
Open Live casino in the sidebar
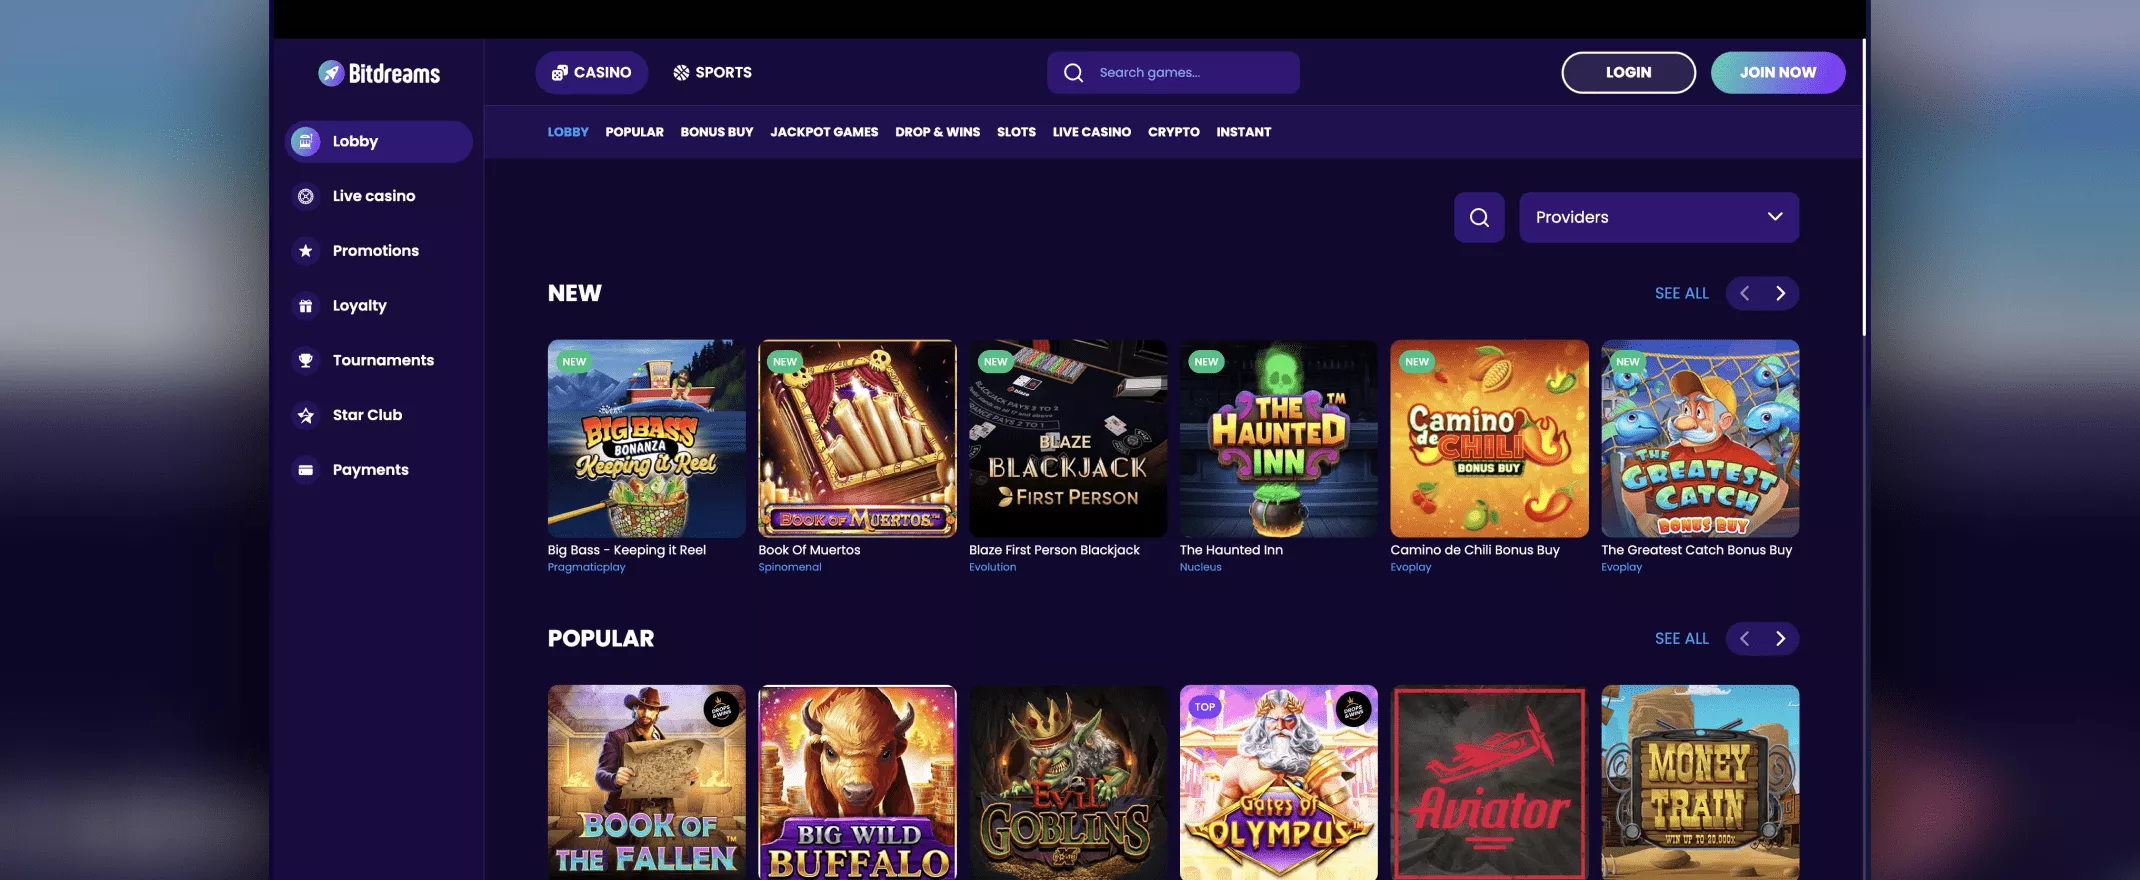click(379, 196)
